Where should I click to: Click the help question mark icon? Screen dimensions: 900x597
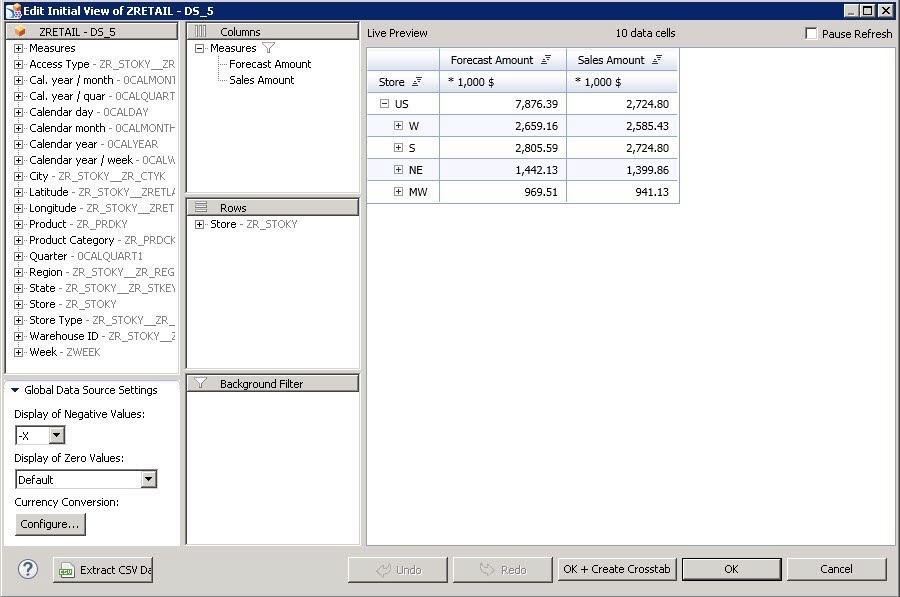click(x=28, y=569)
